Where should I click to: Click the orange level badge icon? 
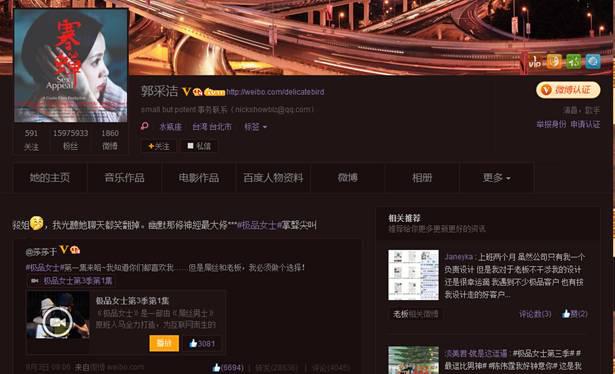click(554, 62)
